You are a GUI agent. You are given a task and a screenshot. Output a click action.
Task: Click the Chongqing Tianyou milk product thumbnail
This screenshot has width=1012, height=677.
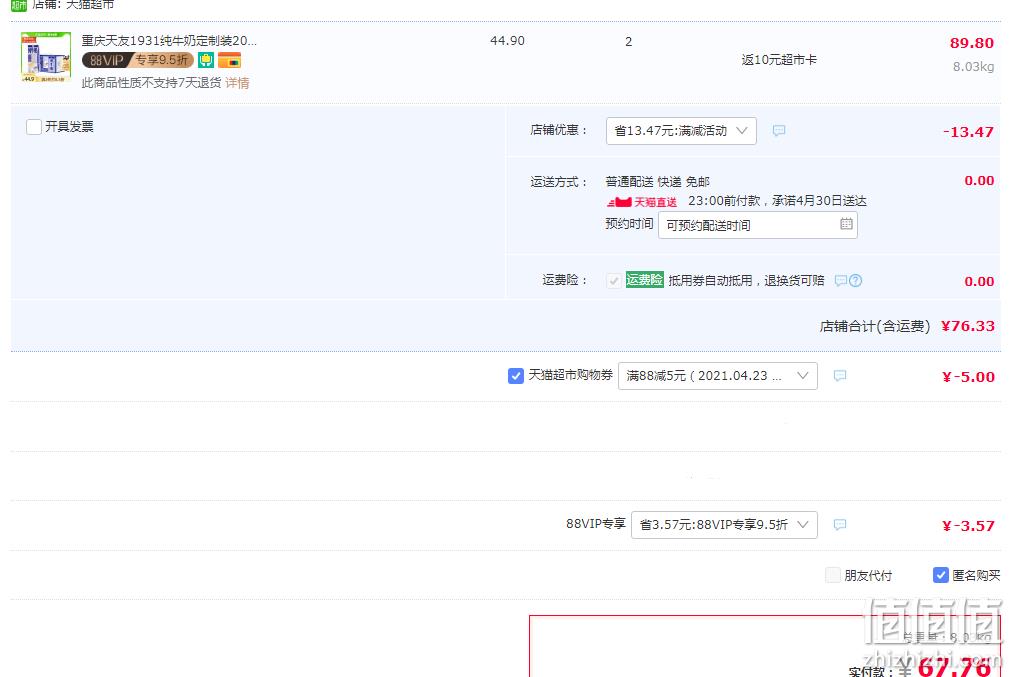click(46, 56)
